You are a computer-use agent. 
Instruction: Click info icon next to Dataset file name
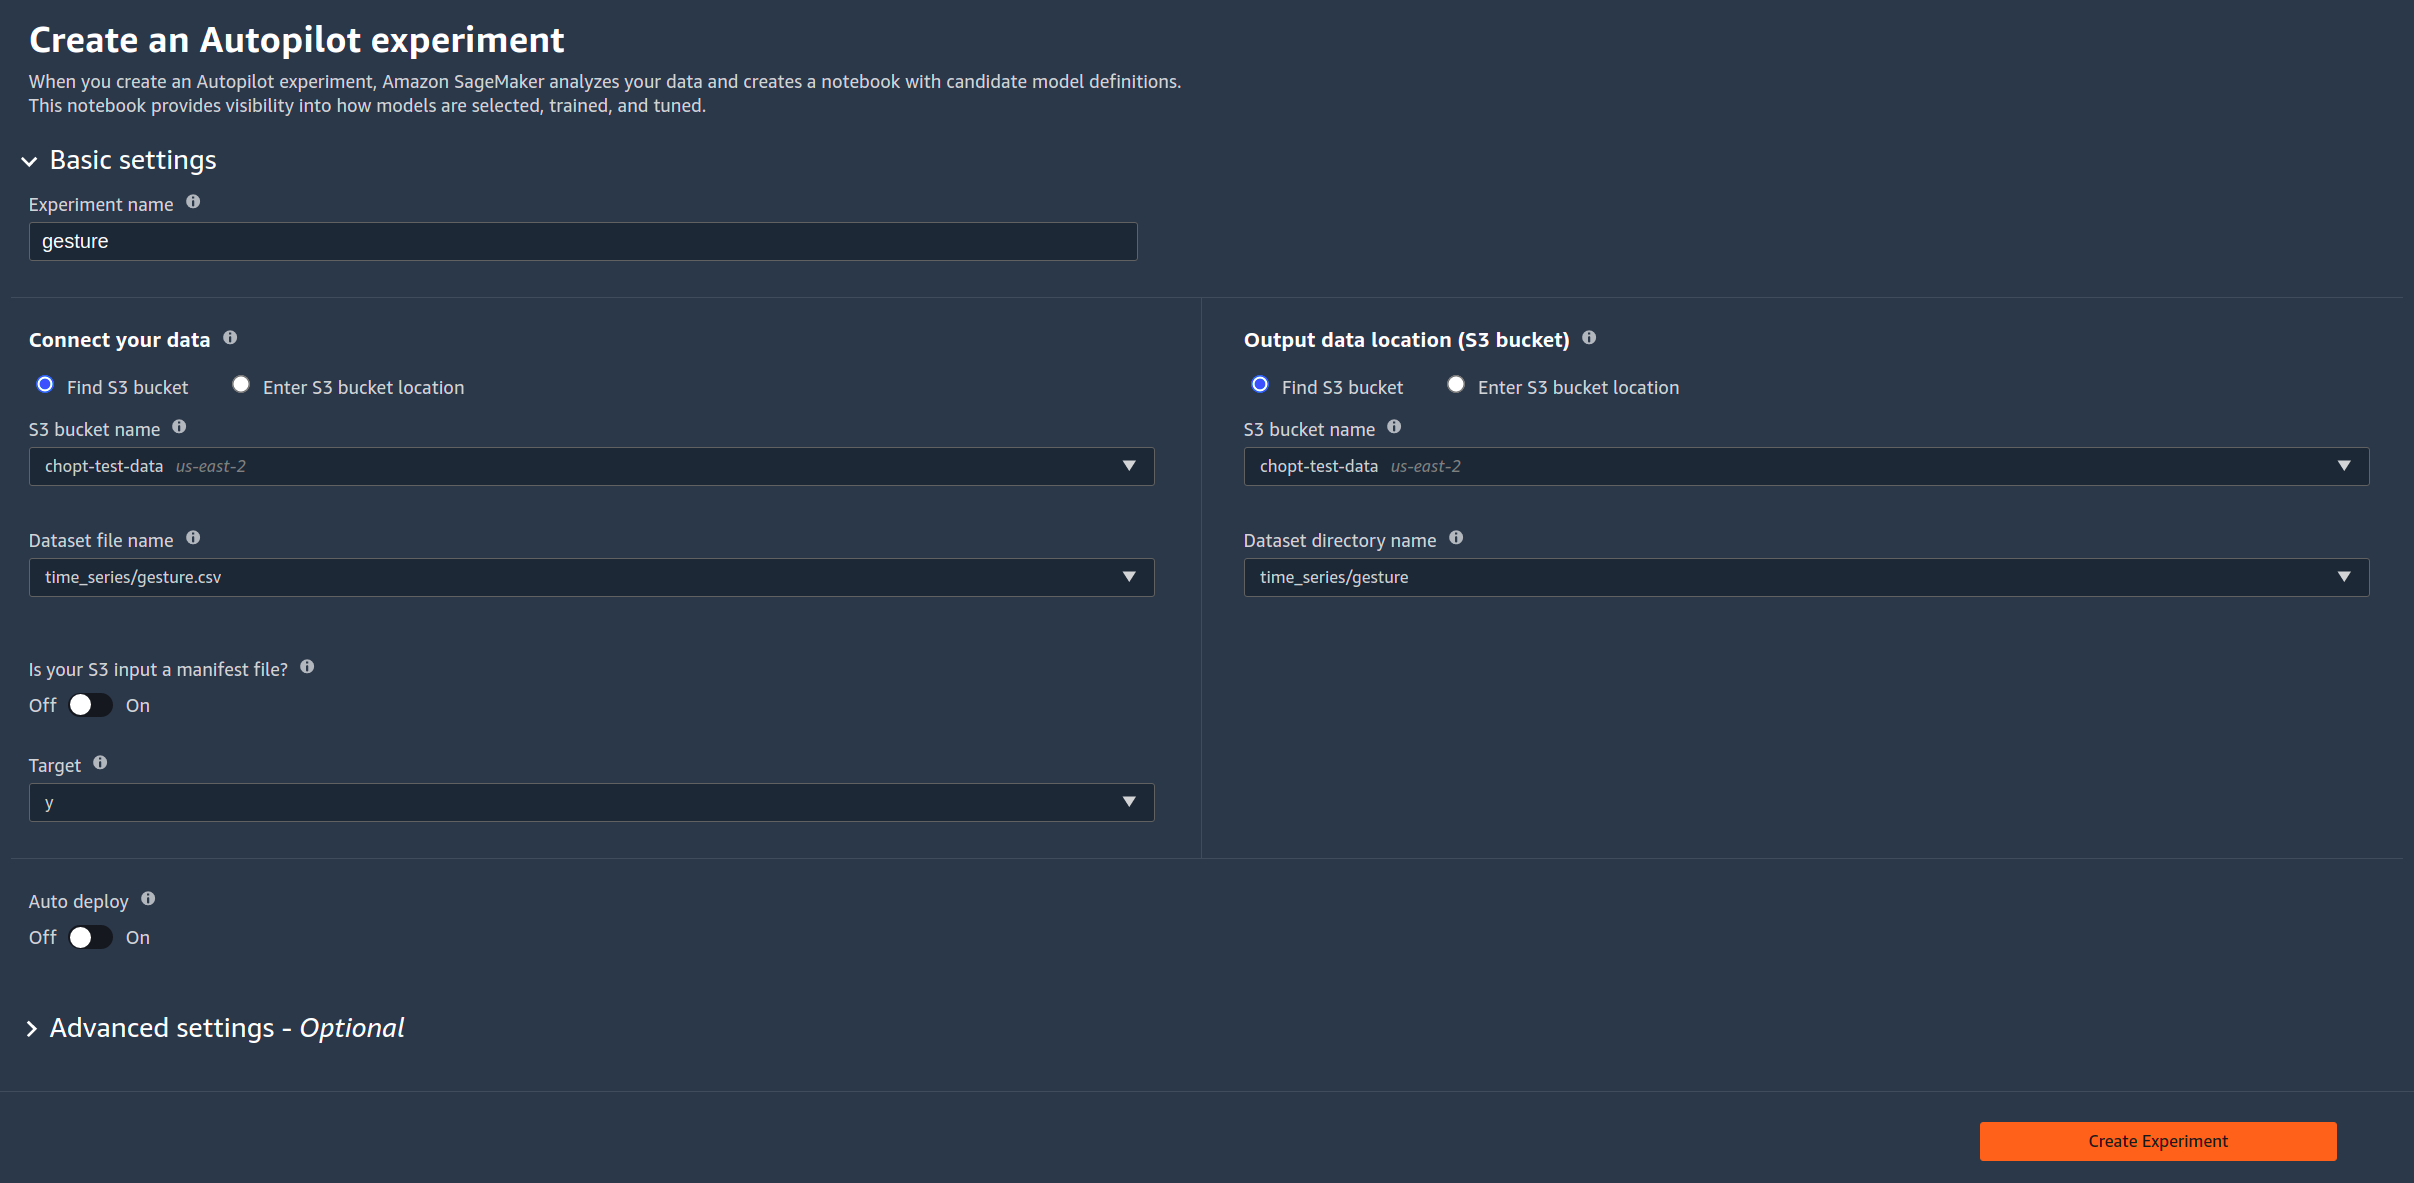click(x=193, y=538)
